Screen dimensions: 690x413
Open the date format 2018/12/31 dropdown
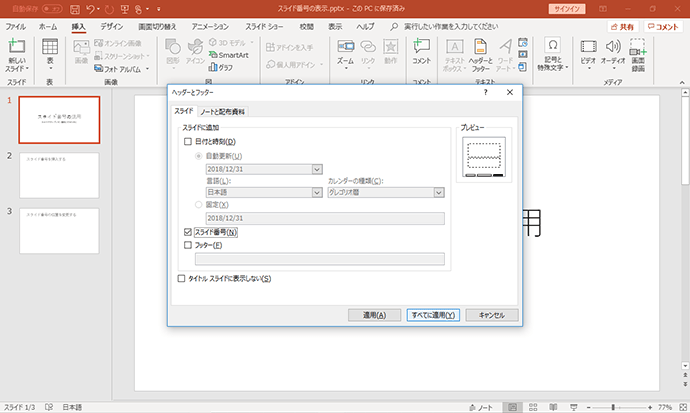317,169
